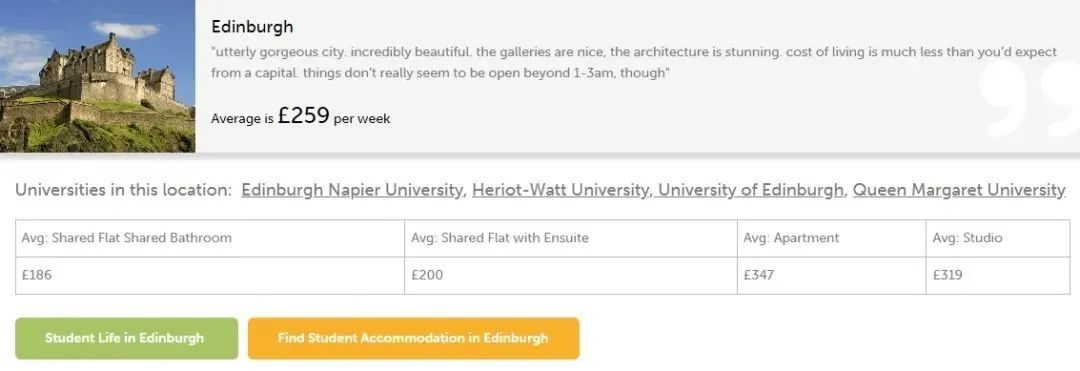Click the large quotation mark icon

point(1028,96)
